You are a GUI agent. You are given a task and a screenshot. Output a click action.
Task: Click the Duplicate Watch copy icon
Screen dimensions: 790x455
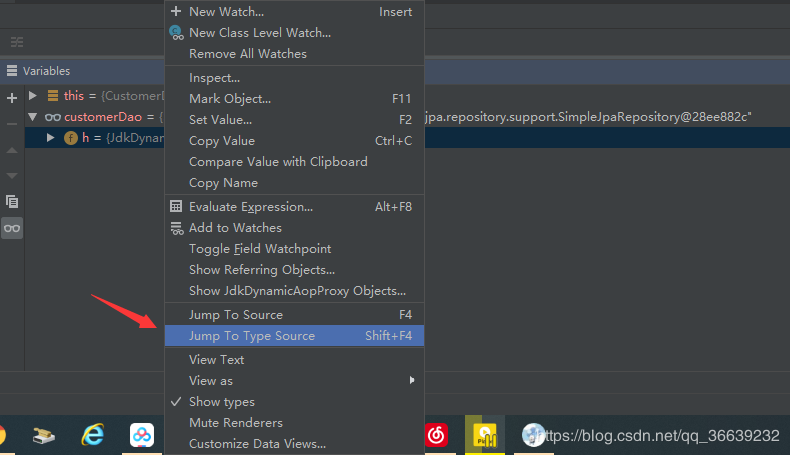pyautogui.click(x=12, y=202)
